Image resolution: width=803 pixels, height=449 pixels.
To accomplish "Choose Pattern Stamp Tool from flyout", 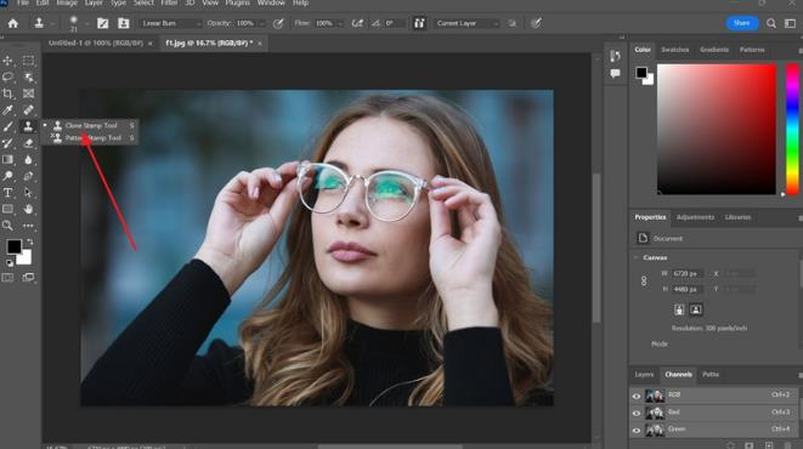I will (x=91, y=138).
